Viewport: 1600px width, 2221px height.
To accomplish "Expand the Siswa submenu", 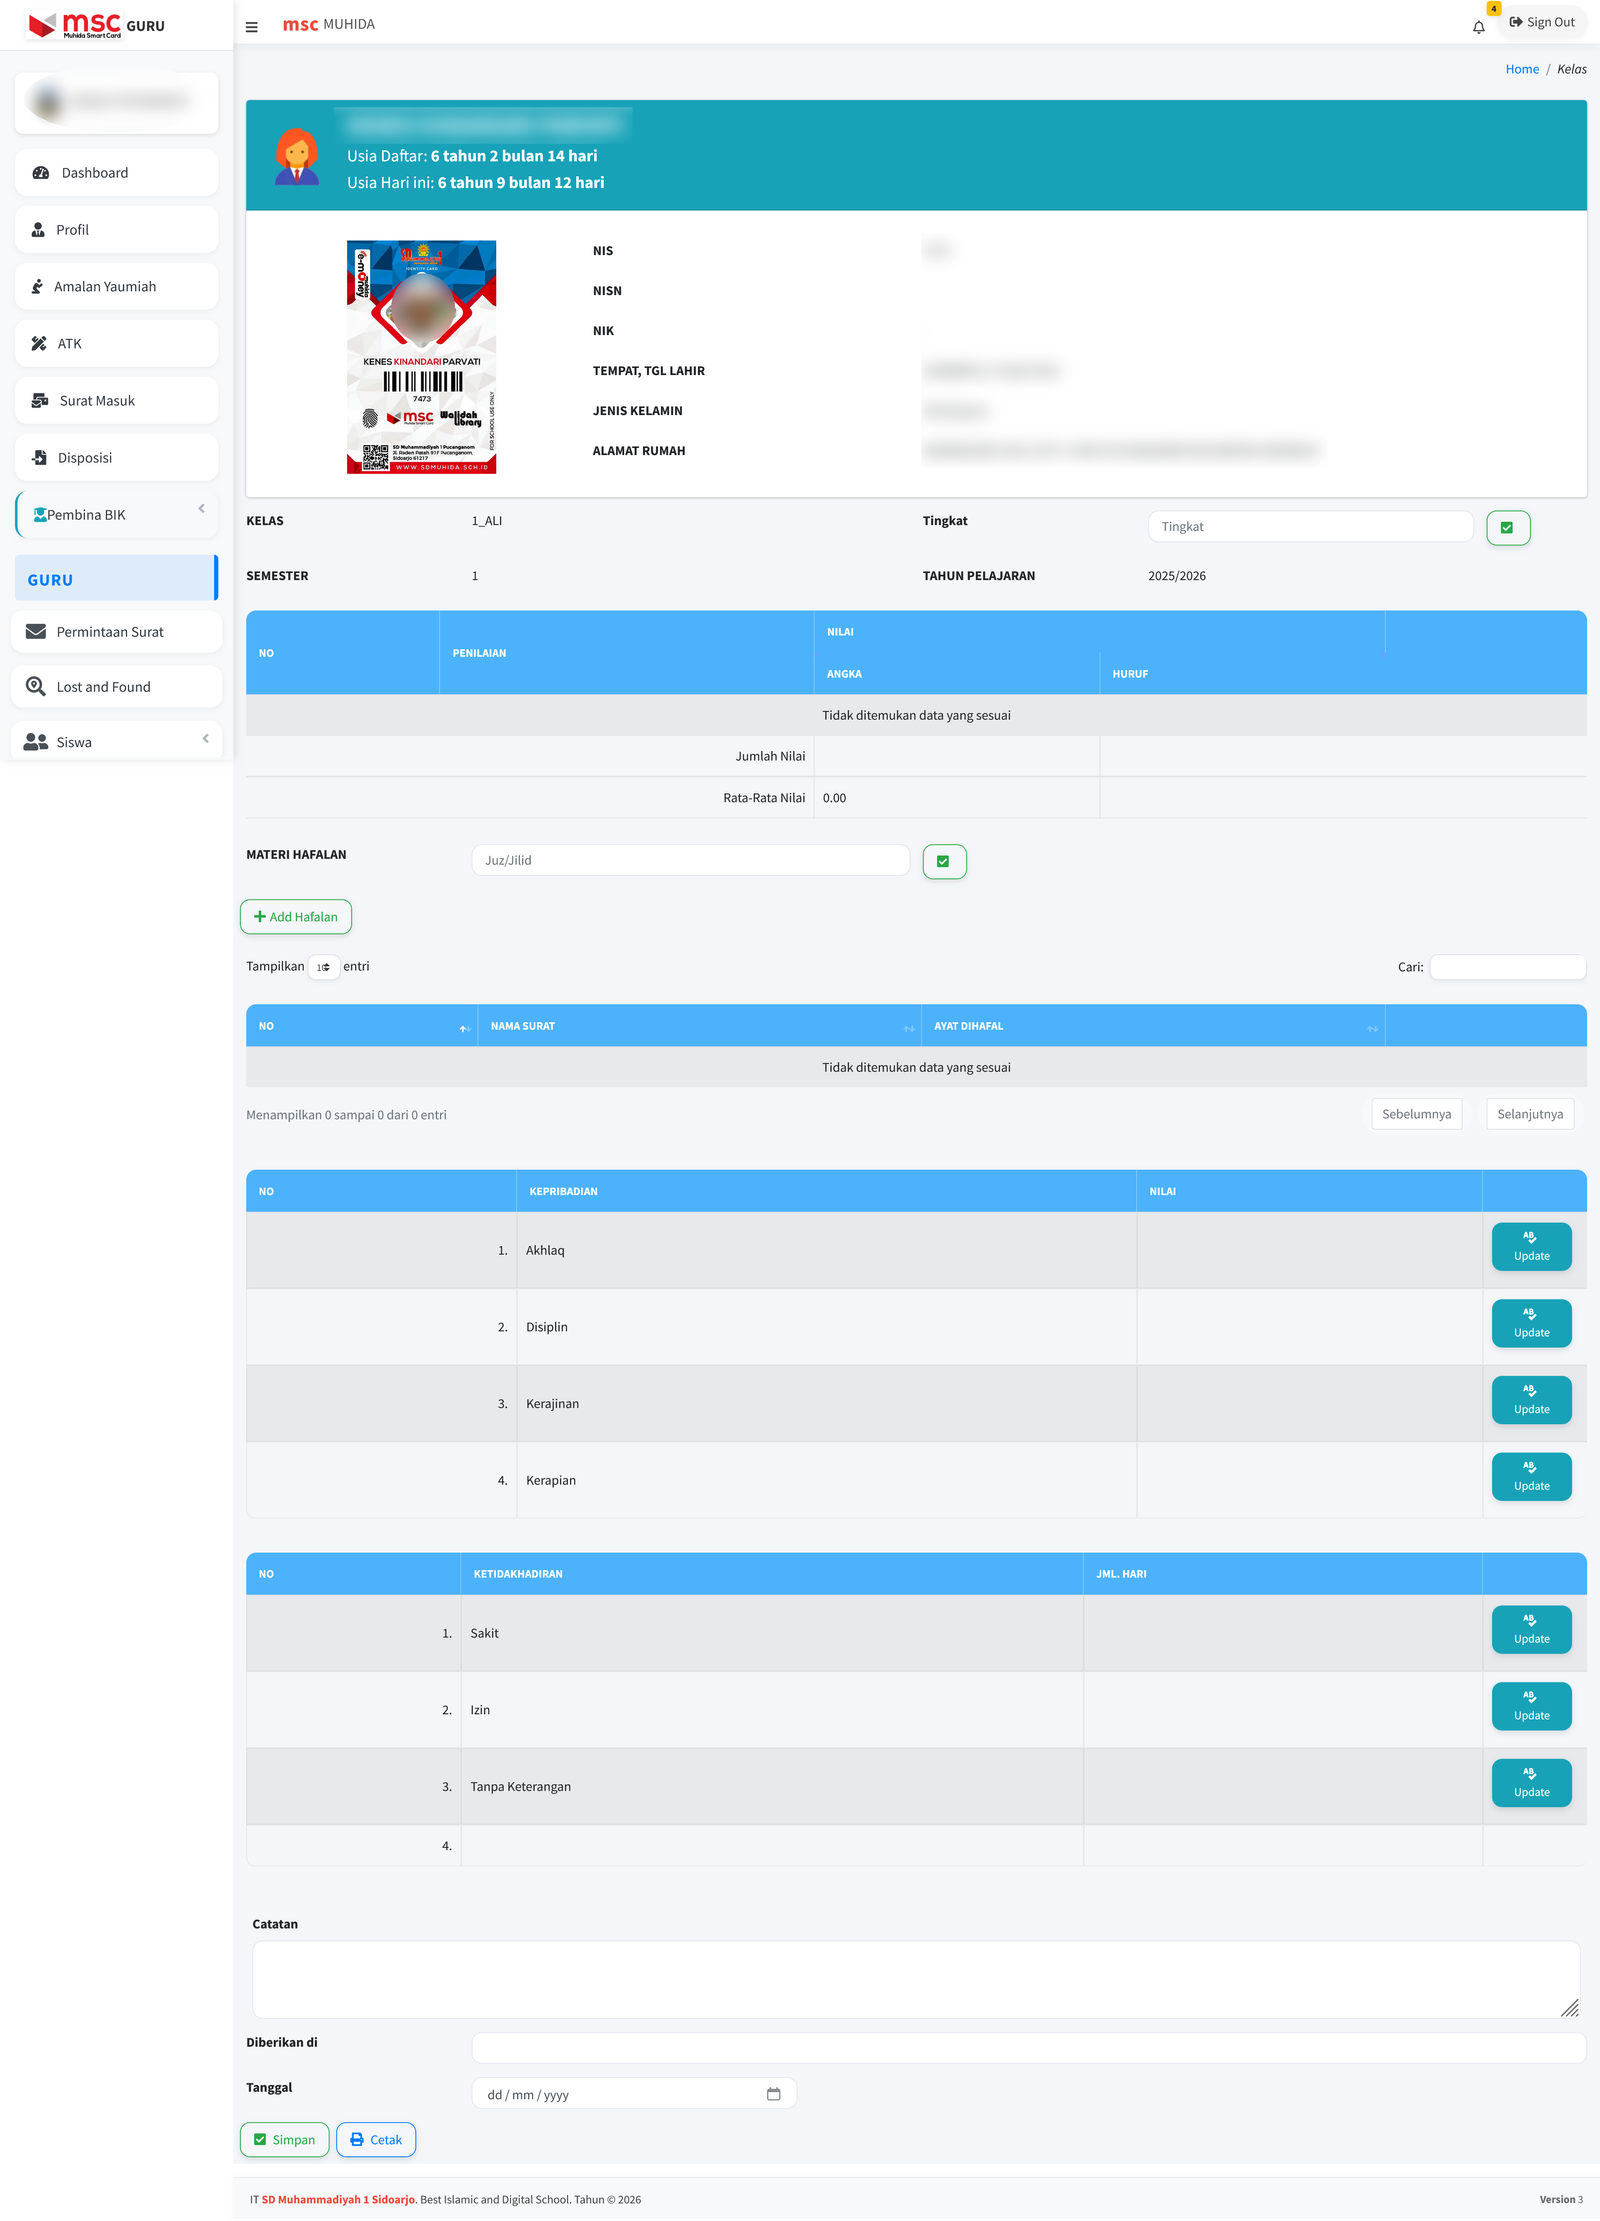I will point(205,740).
